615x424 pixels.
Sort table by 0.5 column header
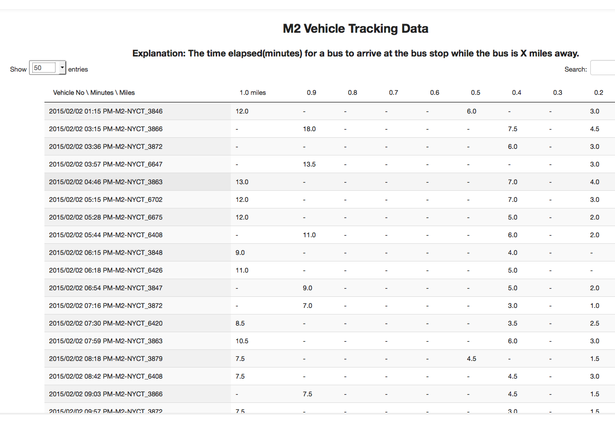475,93
